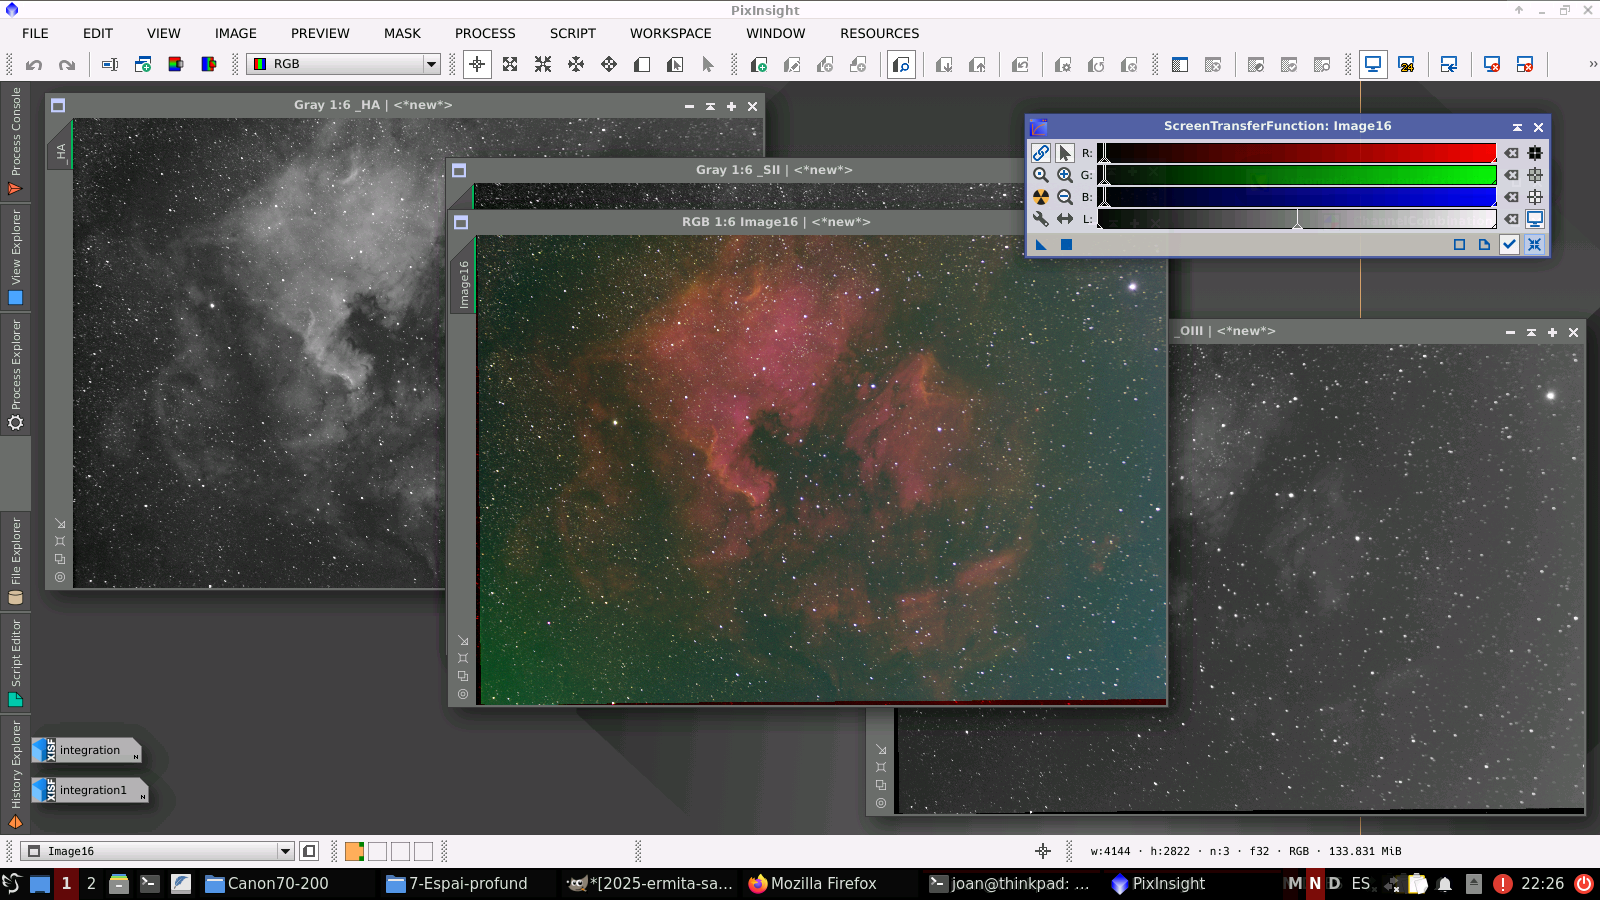
Task: Shade the ScreenTransferFunction window
Action: 1517,127
